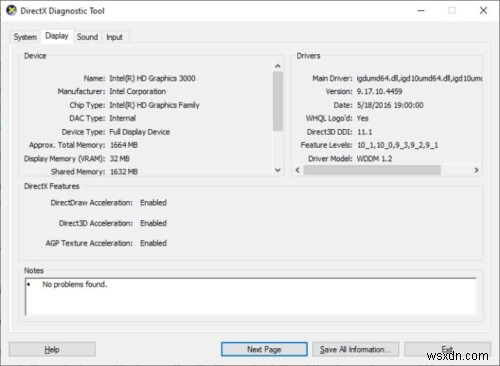
Task: Click the driver version '9.17.10.4459'
Action: coord(379,91)
